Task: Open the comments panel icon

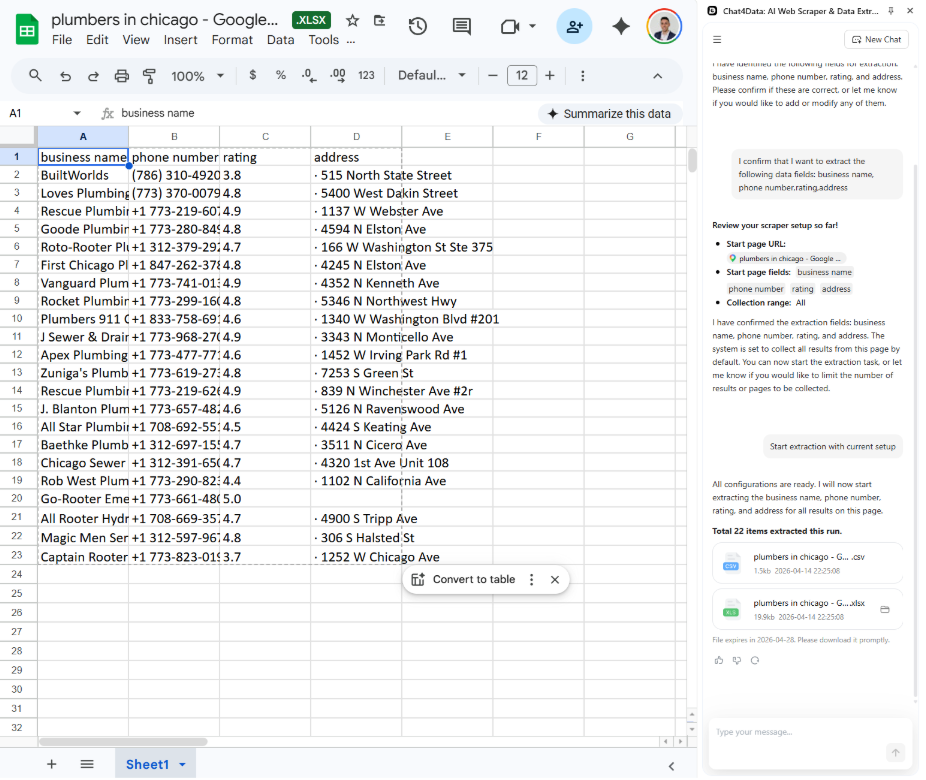Action: tap(461, 27)
